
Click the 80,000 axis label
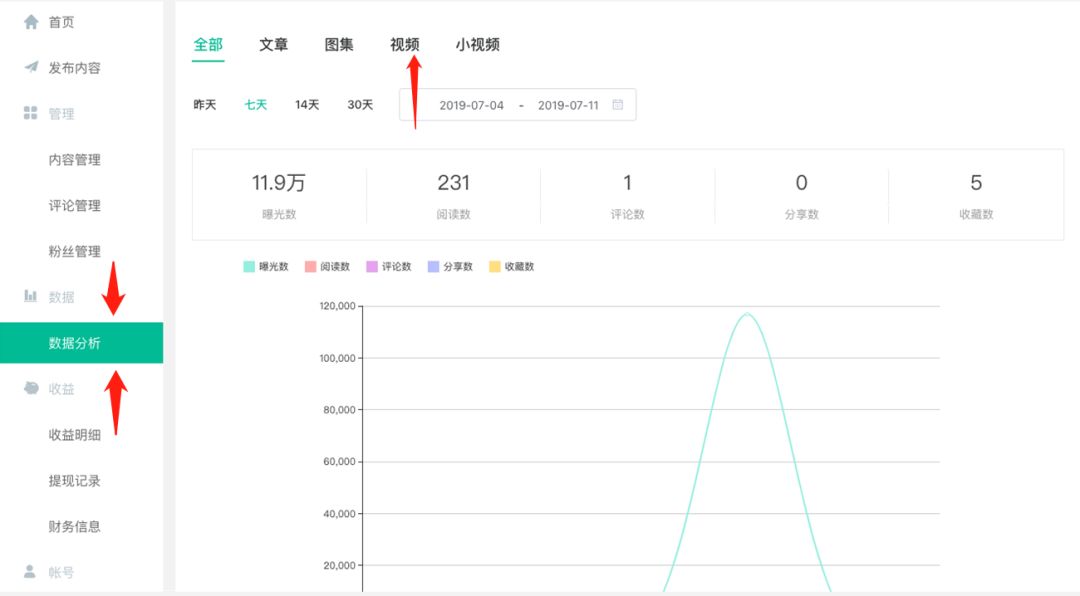click(340, 410)
